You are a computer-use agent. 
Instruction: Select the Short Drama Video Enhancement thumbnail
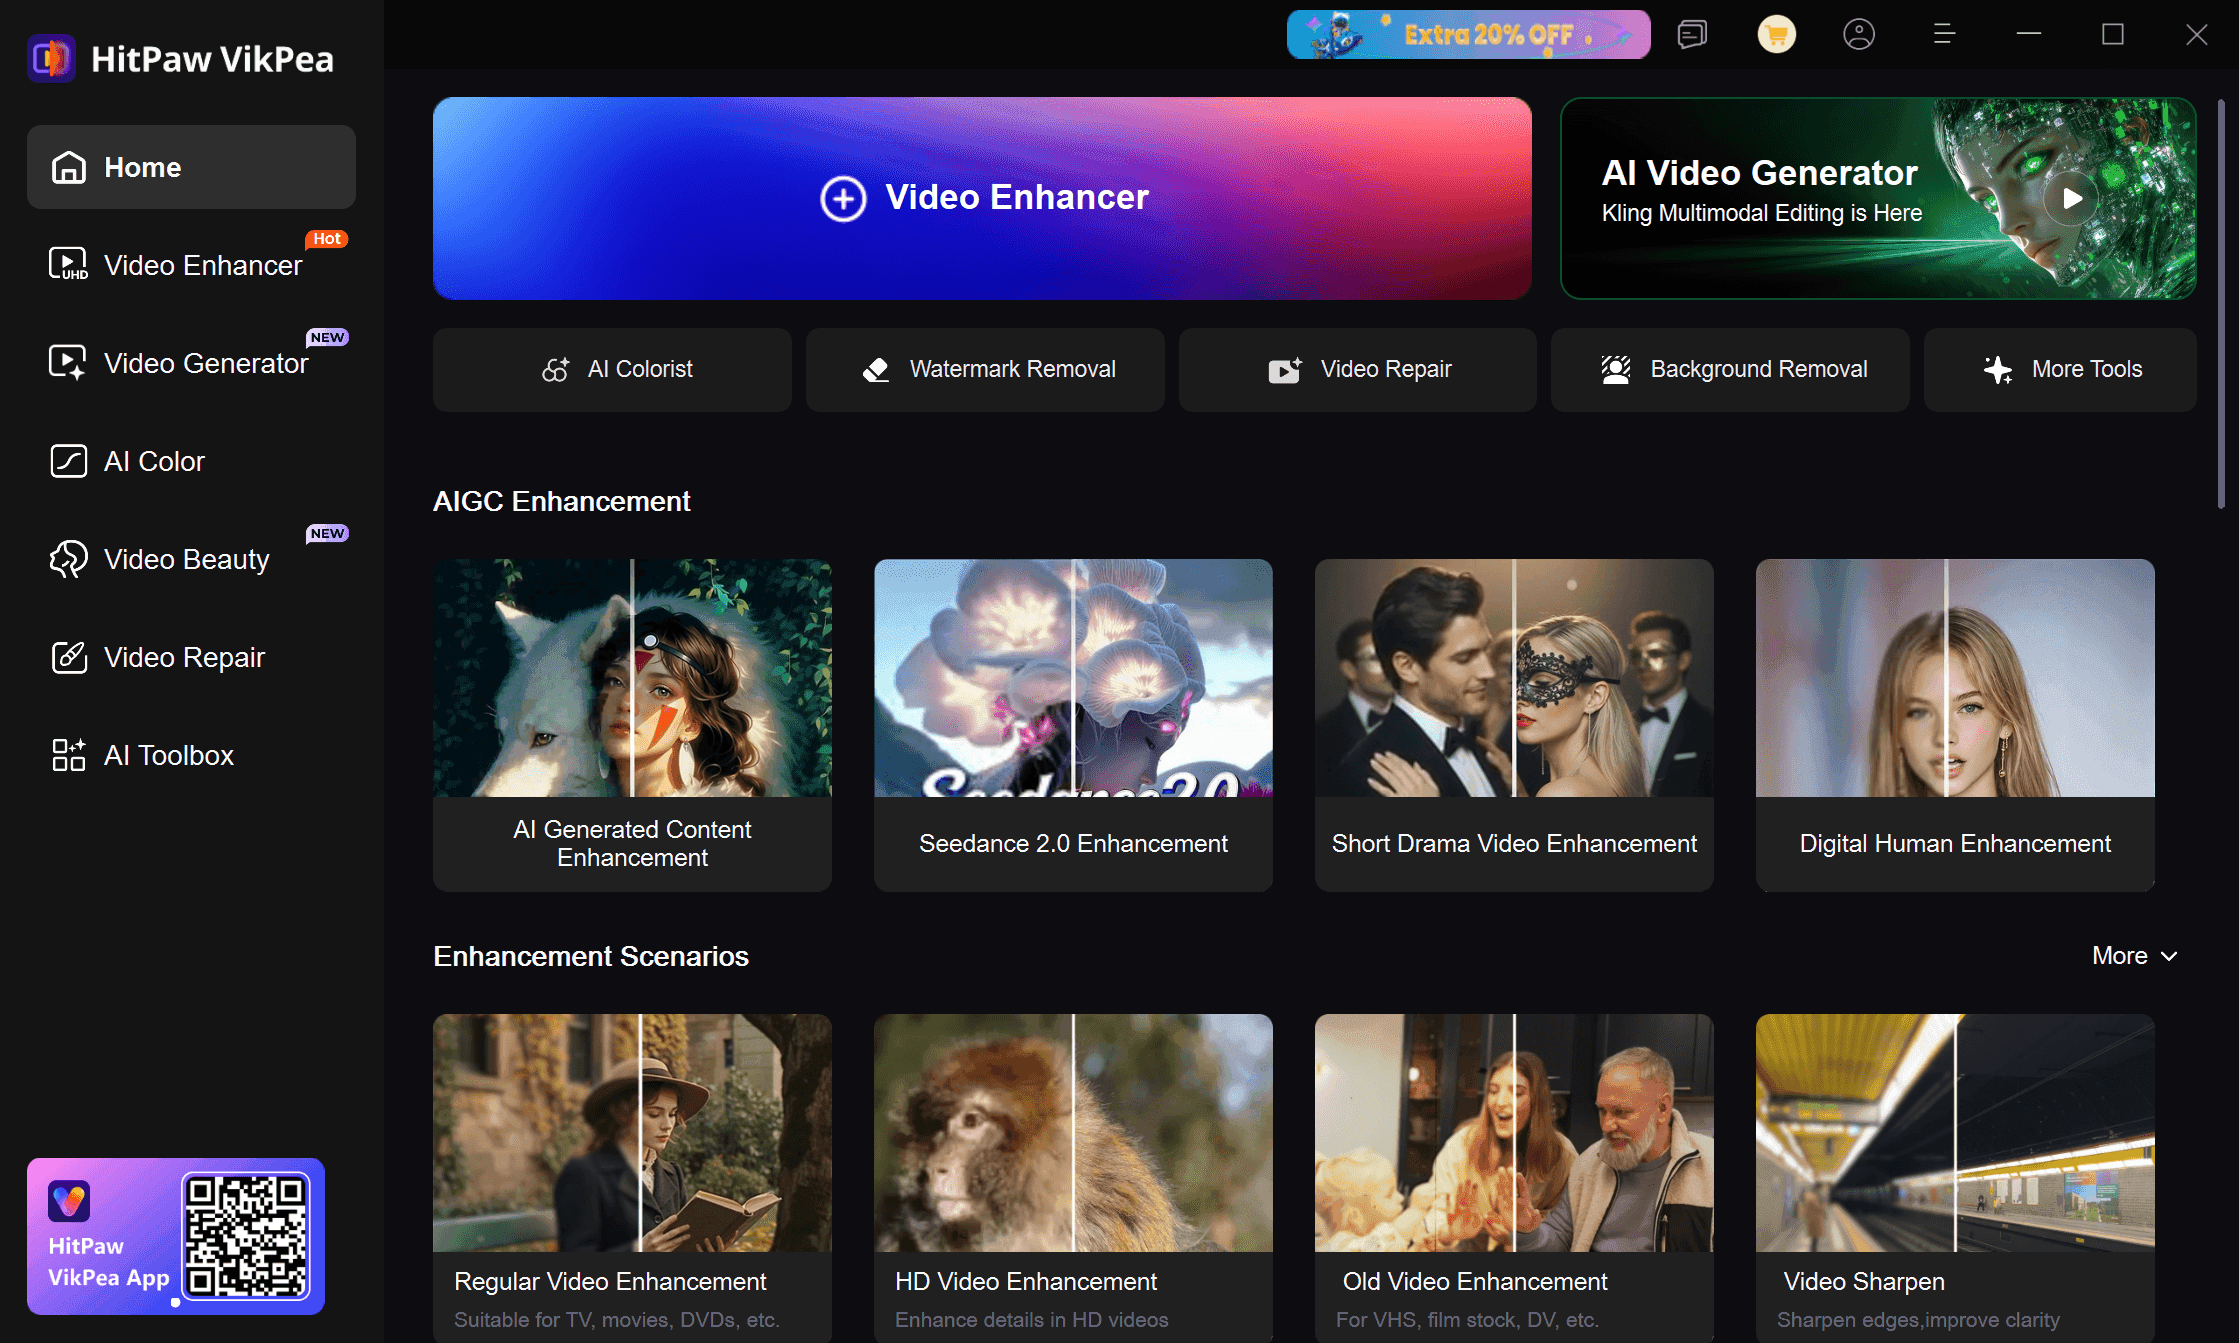(x=1514, y=678)
